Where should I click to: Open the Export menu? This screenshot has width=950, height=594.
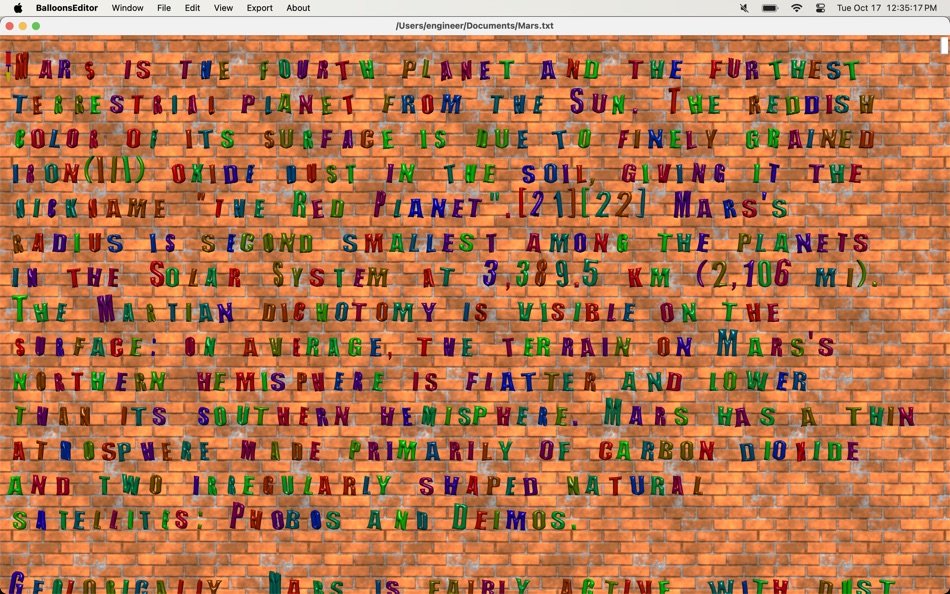pos(259,8)
